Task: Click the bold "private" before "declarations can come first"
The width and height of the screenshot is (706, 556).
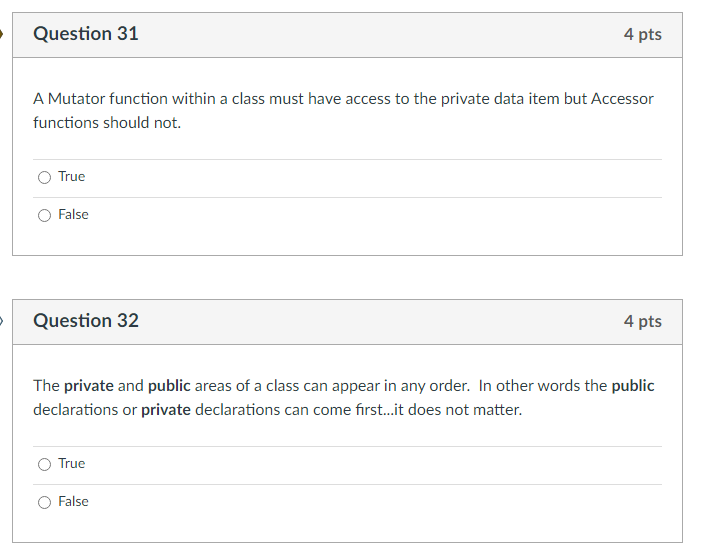Action: click(166, 410)
